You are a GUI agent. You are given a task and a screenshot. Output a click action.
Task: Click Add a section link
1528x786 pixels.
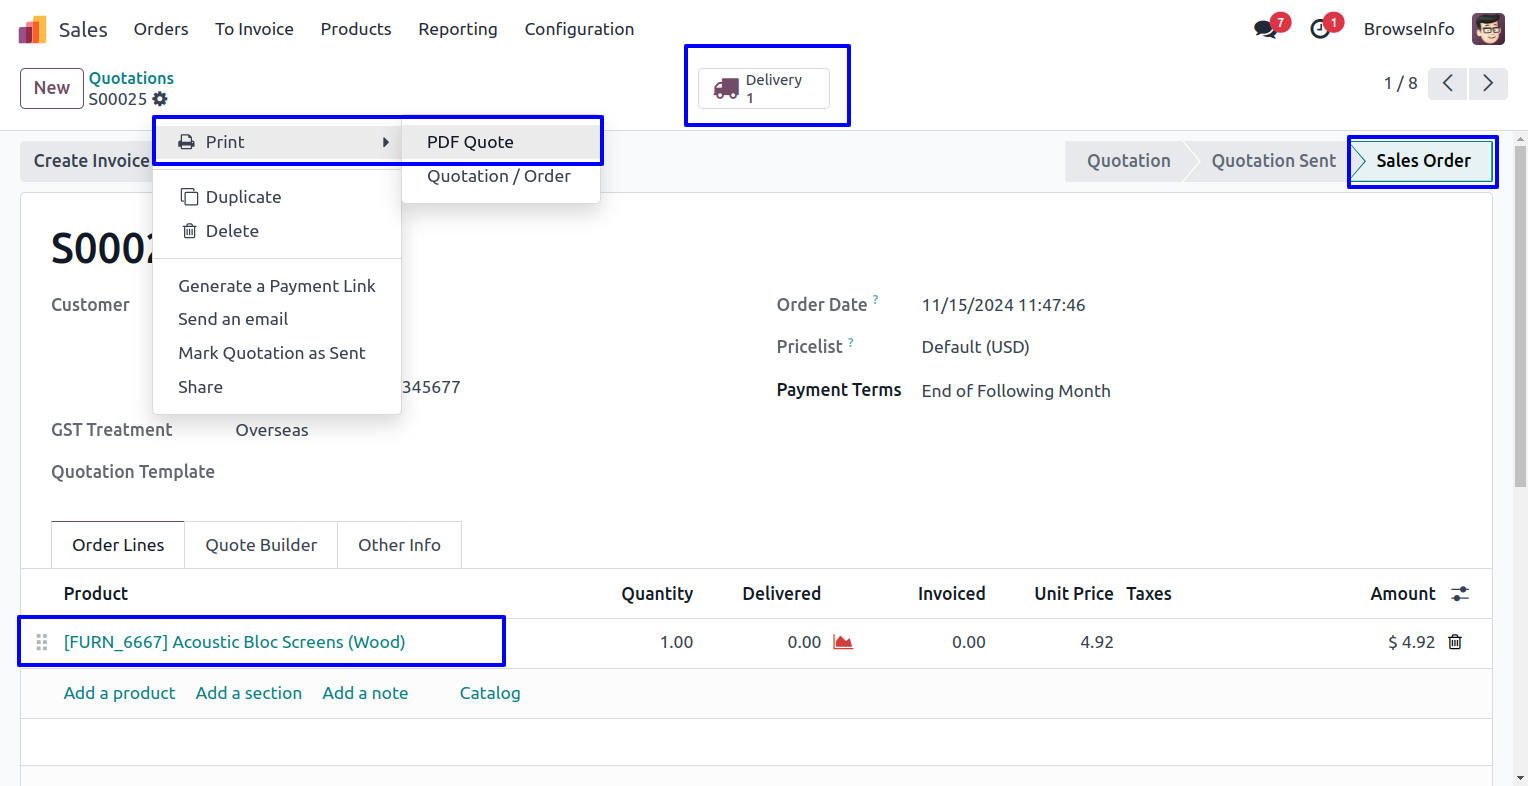[x=249, y=693]
